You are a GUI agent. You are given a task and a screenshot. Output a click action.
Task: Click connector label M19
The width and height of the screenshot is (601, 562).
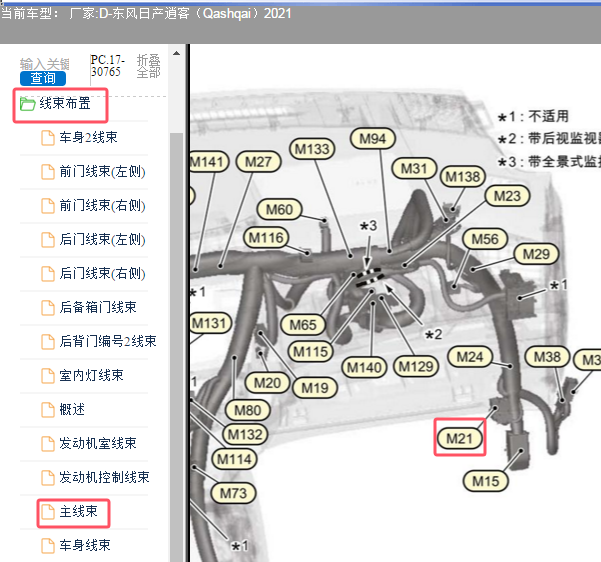pos(315,388)
